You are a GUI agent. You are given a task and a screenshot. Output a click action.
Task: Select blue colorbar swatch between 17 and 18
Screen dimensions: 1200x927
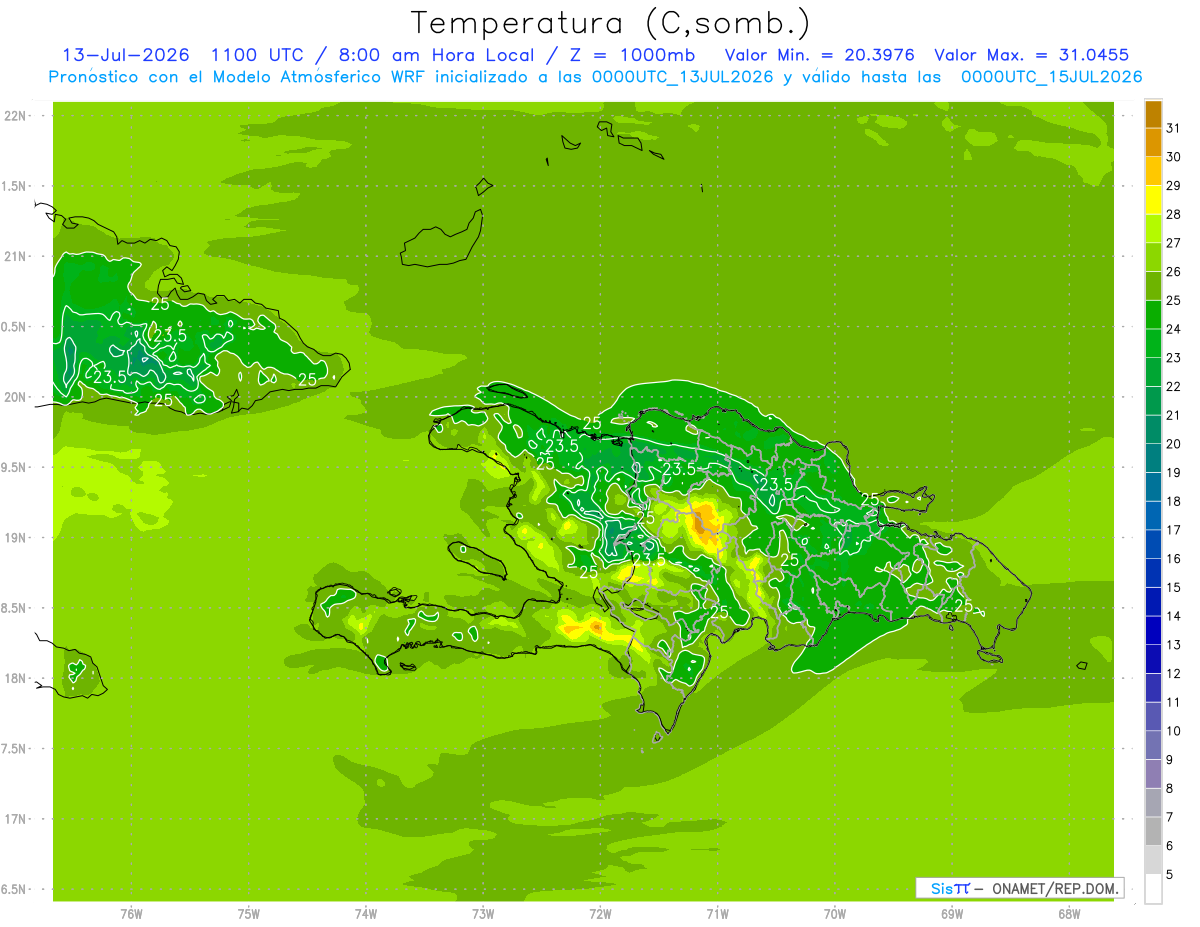tap(1153, 515)
